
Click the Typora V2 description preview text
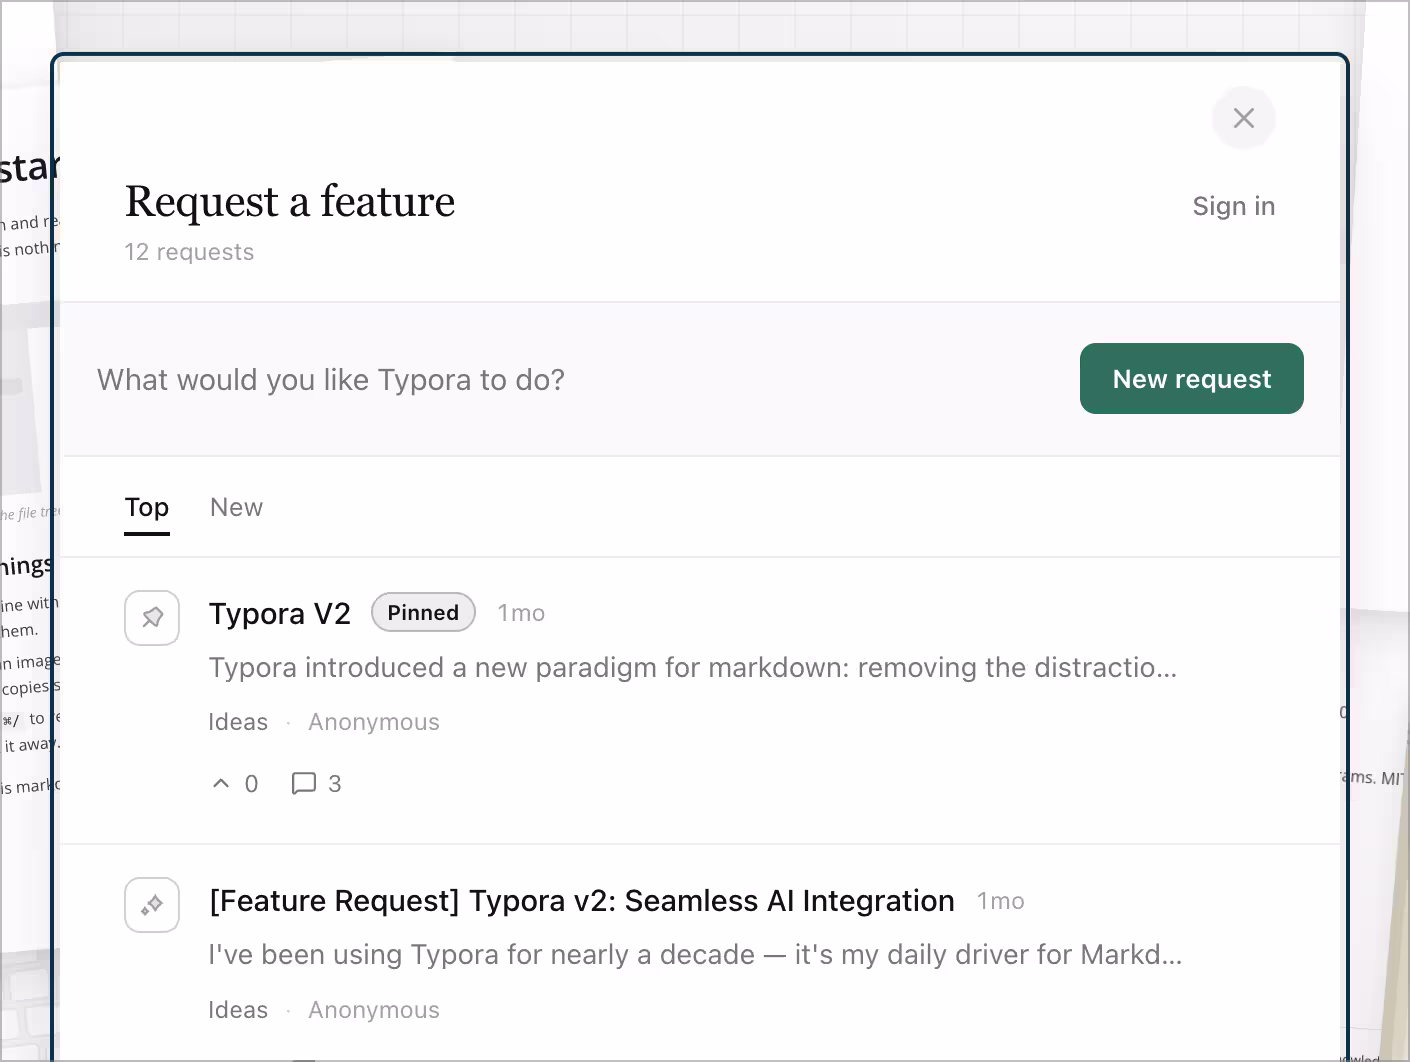[693, 668]
